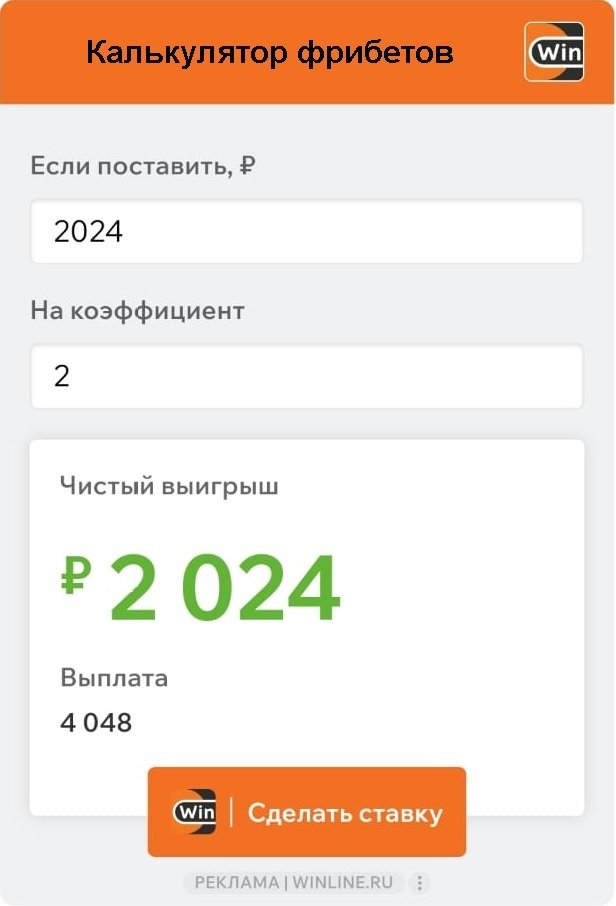This screenshot has height=906, width=616.
Task: Select the green net winnings value 2 024
Action: (x=225, y=587)
